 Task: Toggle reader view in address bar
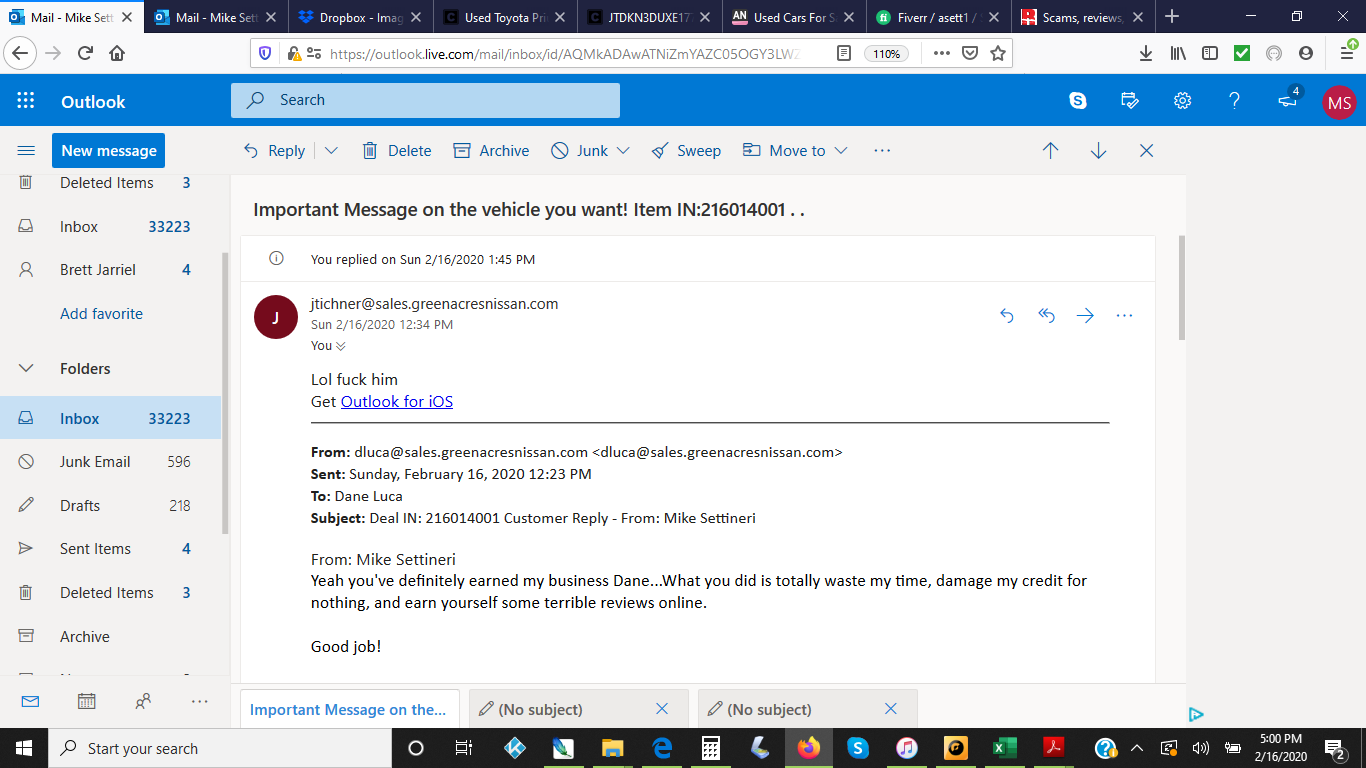[x=844, y=53]
